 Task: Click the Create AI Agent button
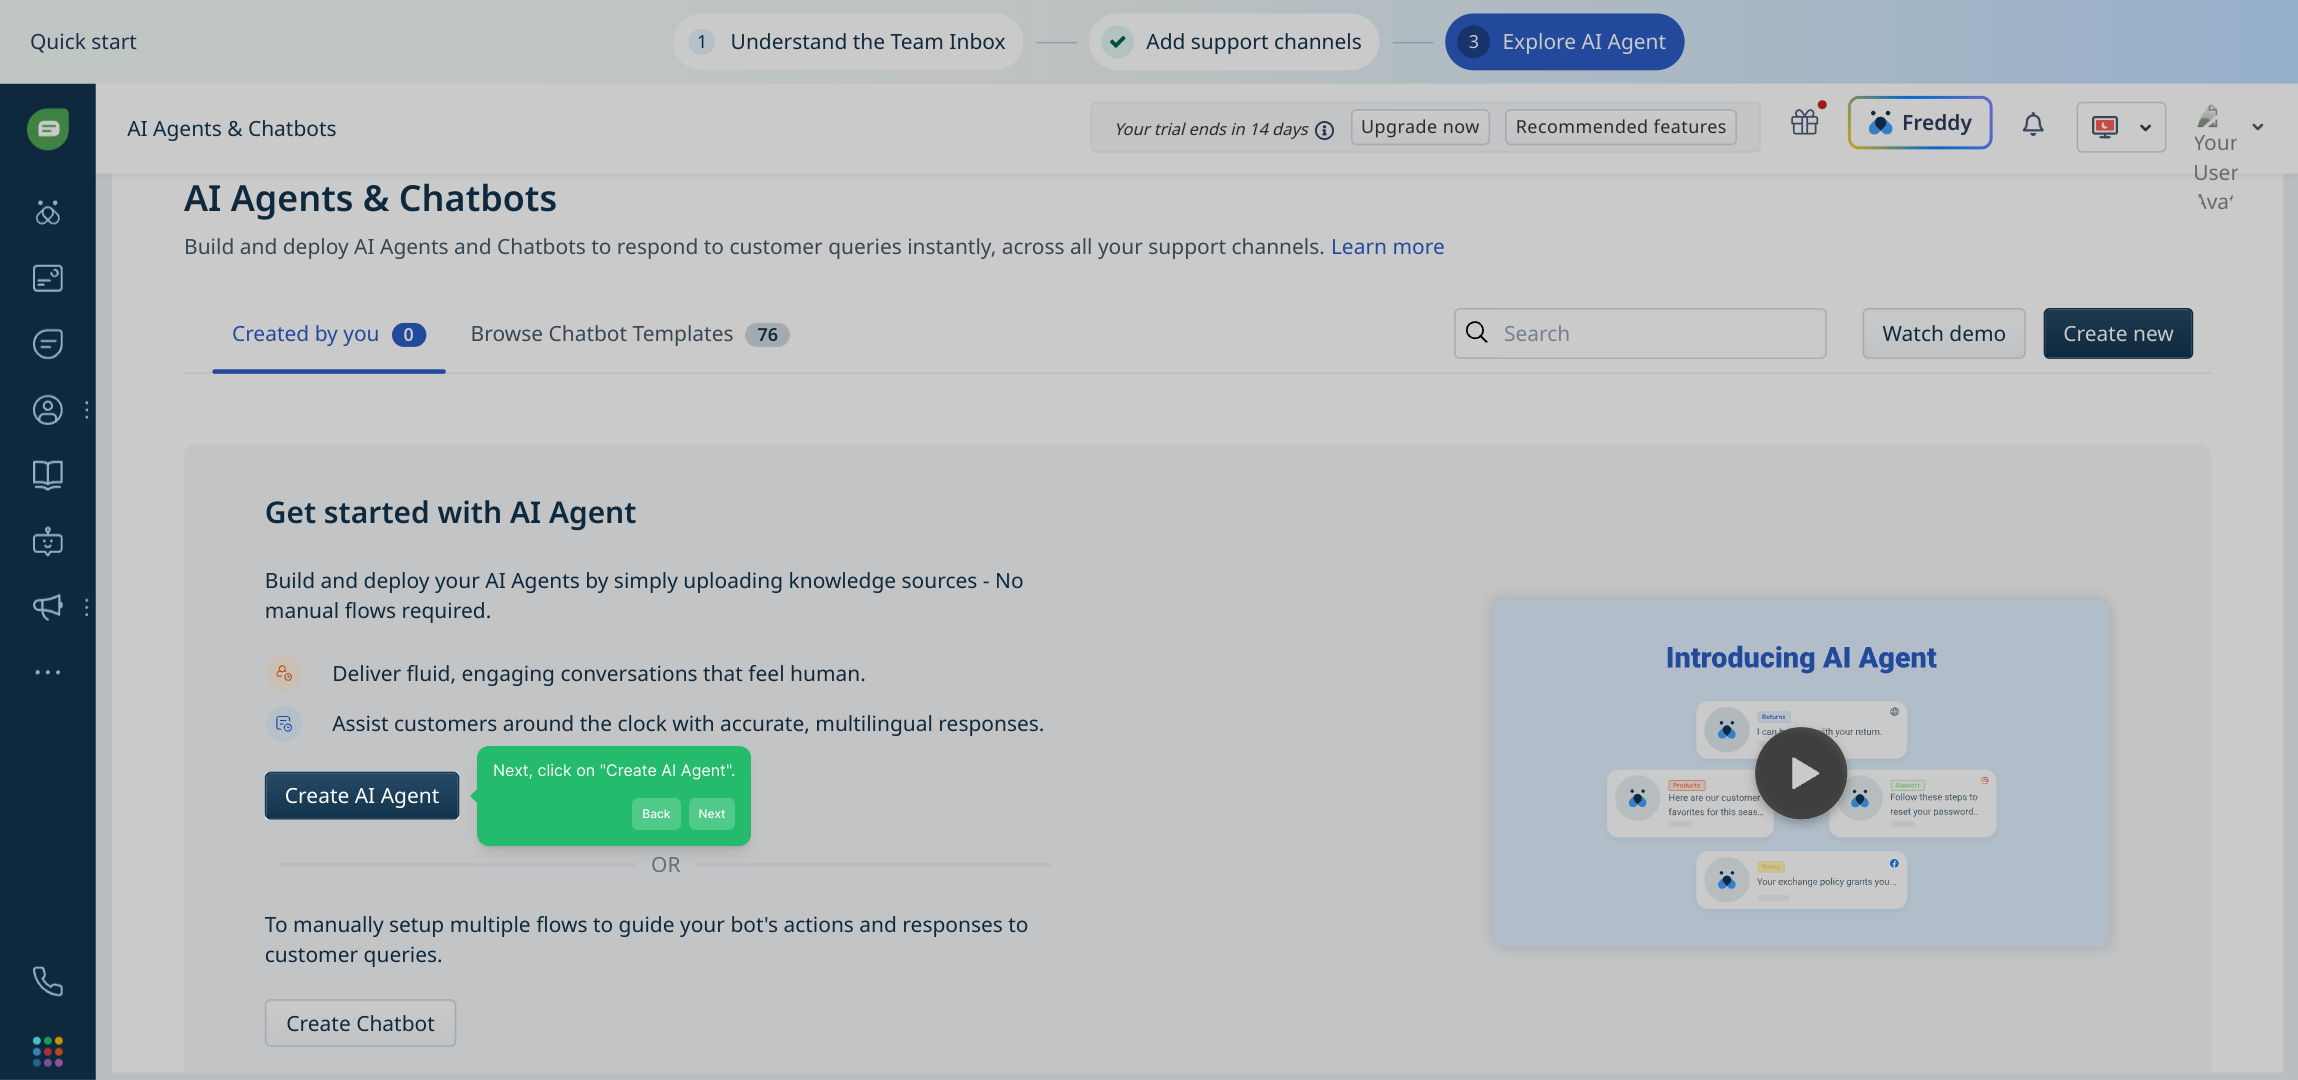click(361, 796)
